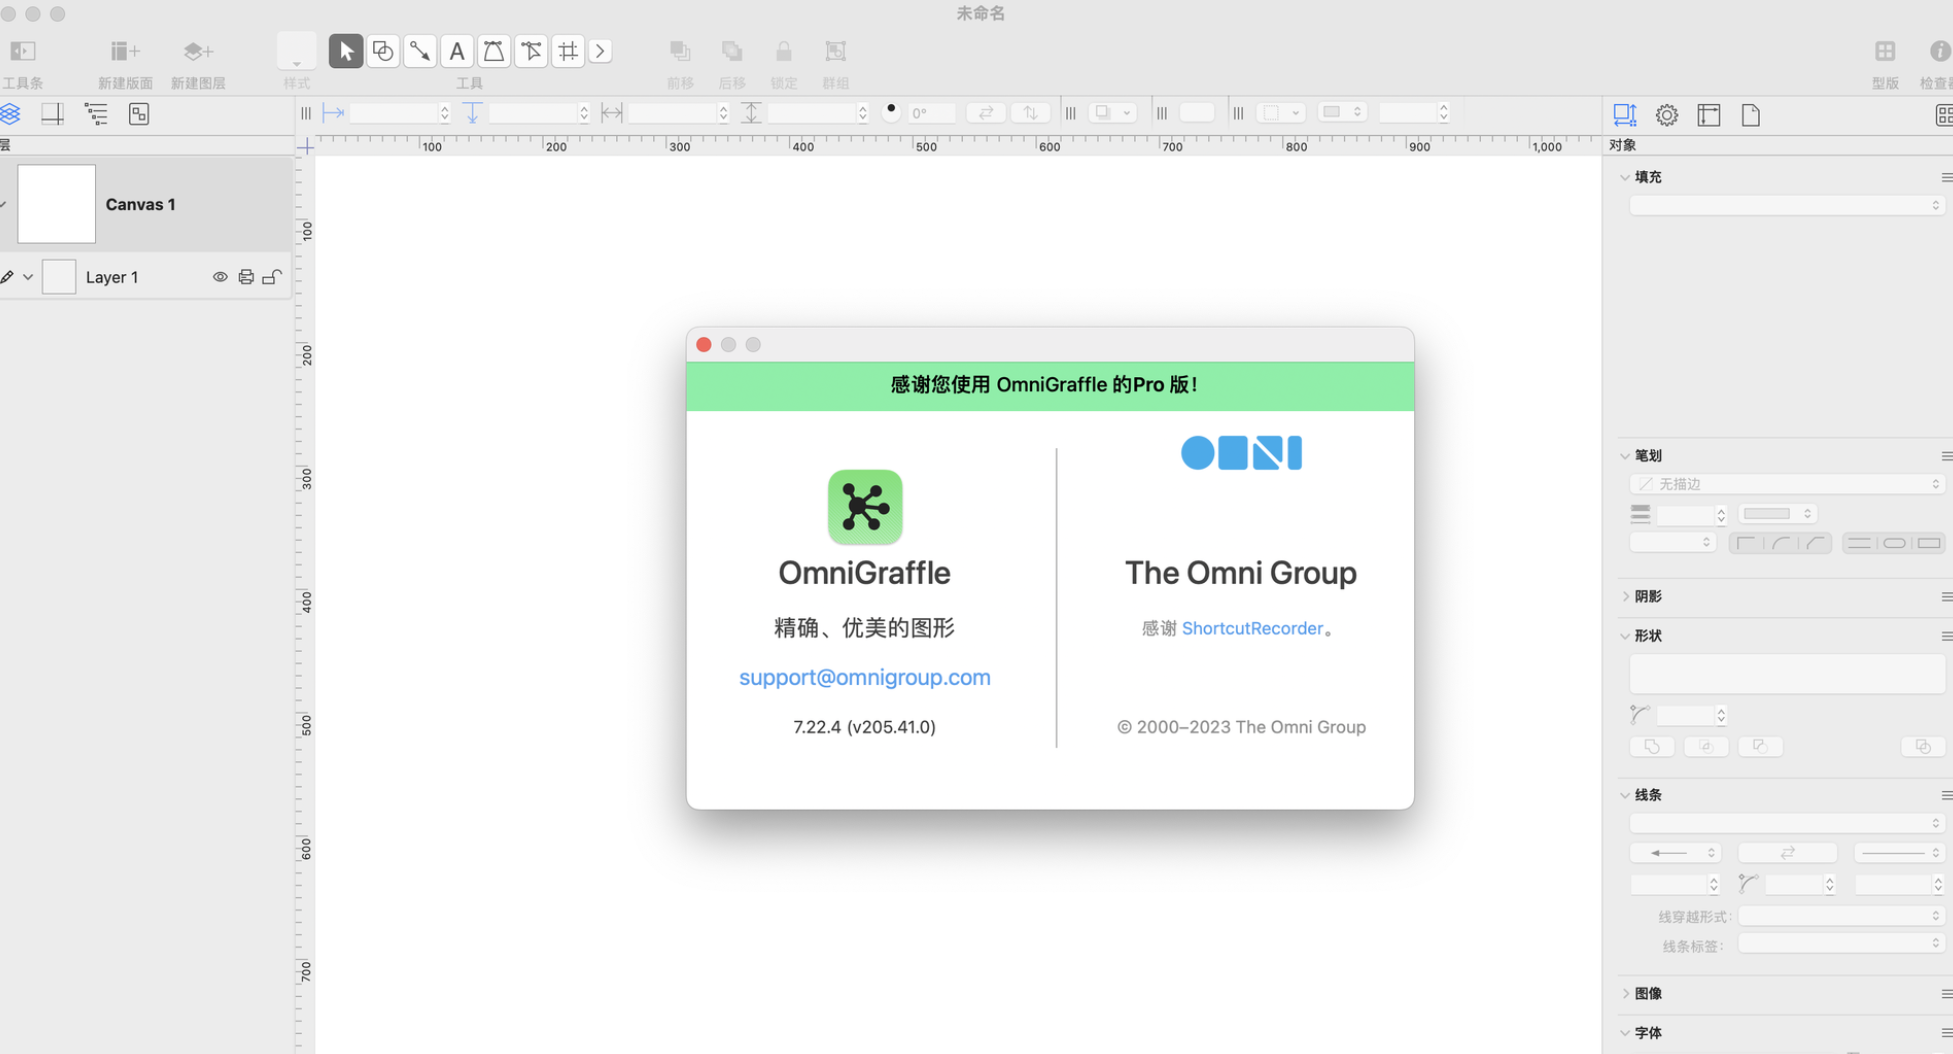This screenshot has height=1054, width=1953.
Task: Hide Layer 1 via its eye toggle
Action: 220,276
